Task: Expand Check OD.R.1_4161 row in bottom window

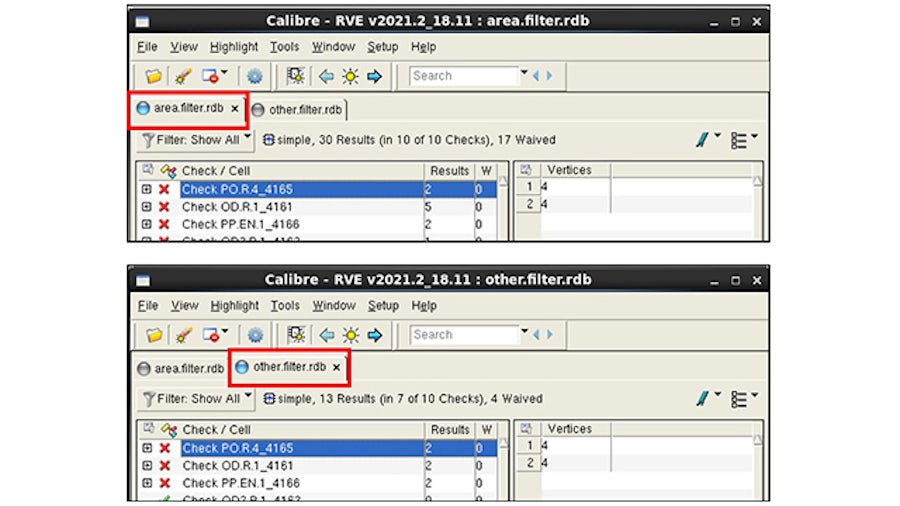Action: pos(147,465)
